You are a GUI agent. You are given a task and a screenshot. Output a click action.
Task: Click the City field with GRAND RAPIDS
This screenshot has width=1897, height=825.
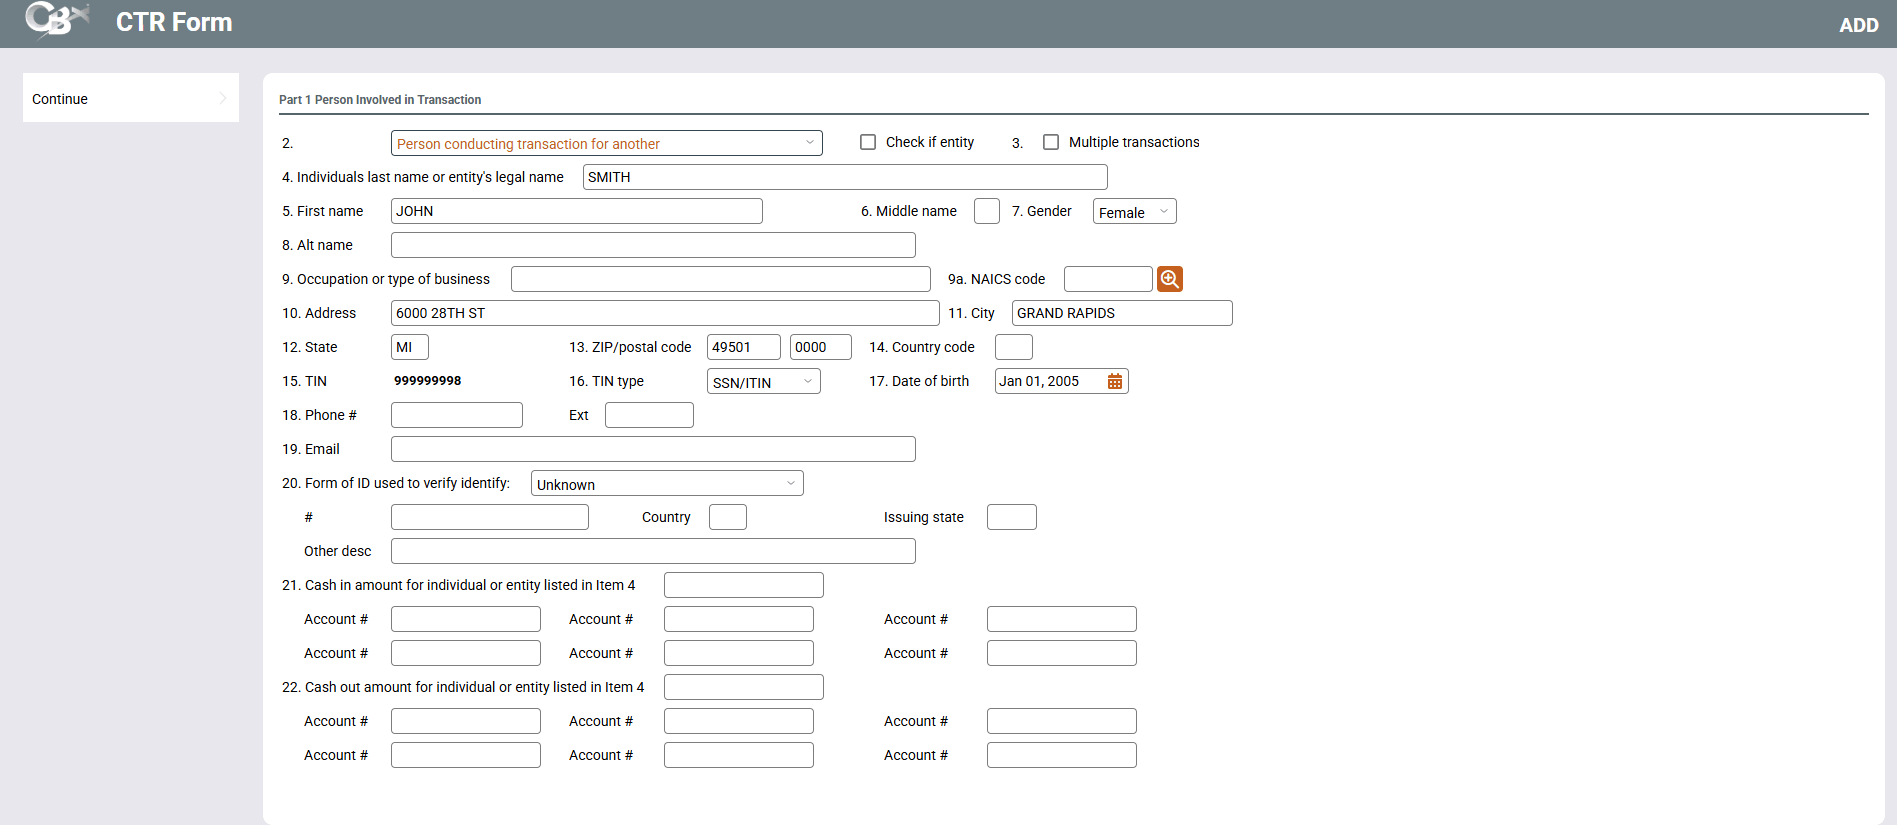1121,313
